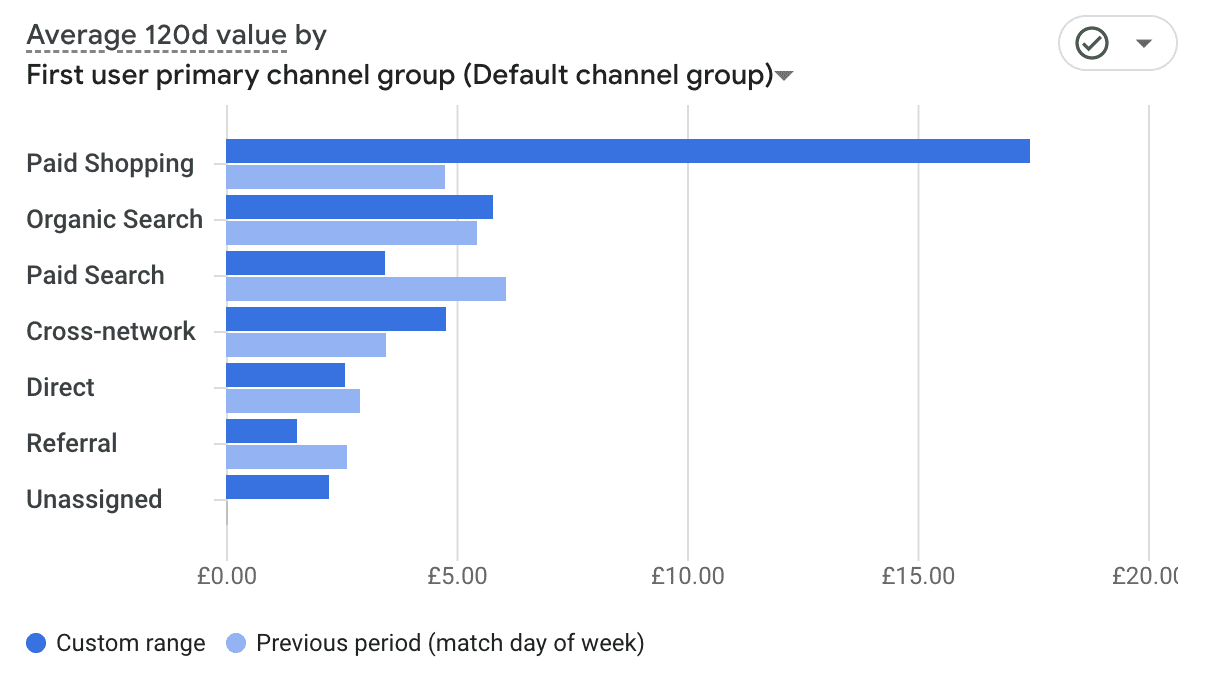Screen dimensions: 1210x694
Task: Toggle the Previous period (match day of week) label
Action: click(450, 643)
